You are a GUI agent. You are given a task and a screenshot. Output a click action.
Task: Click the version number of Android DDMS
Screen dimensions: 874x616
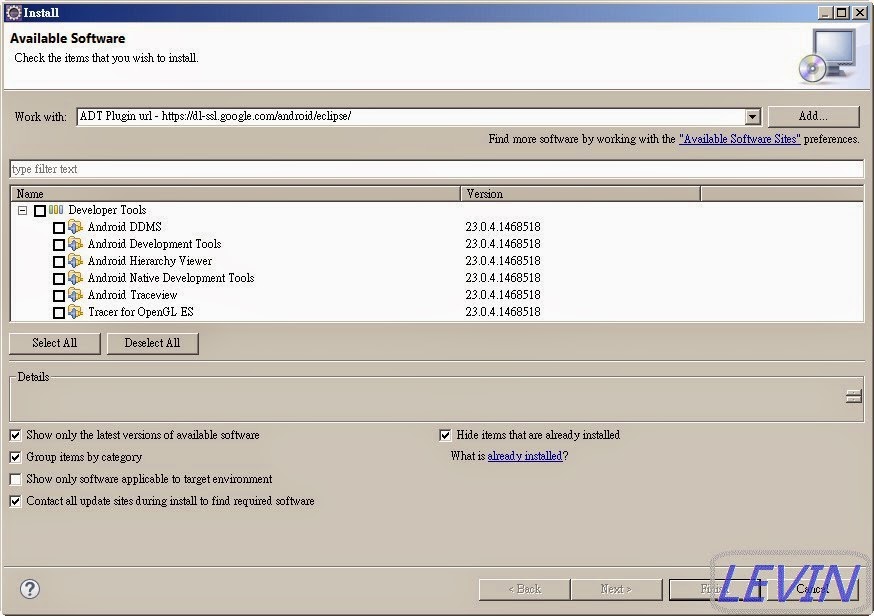pos(503,227)
